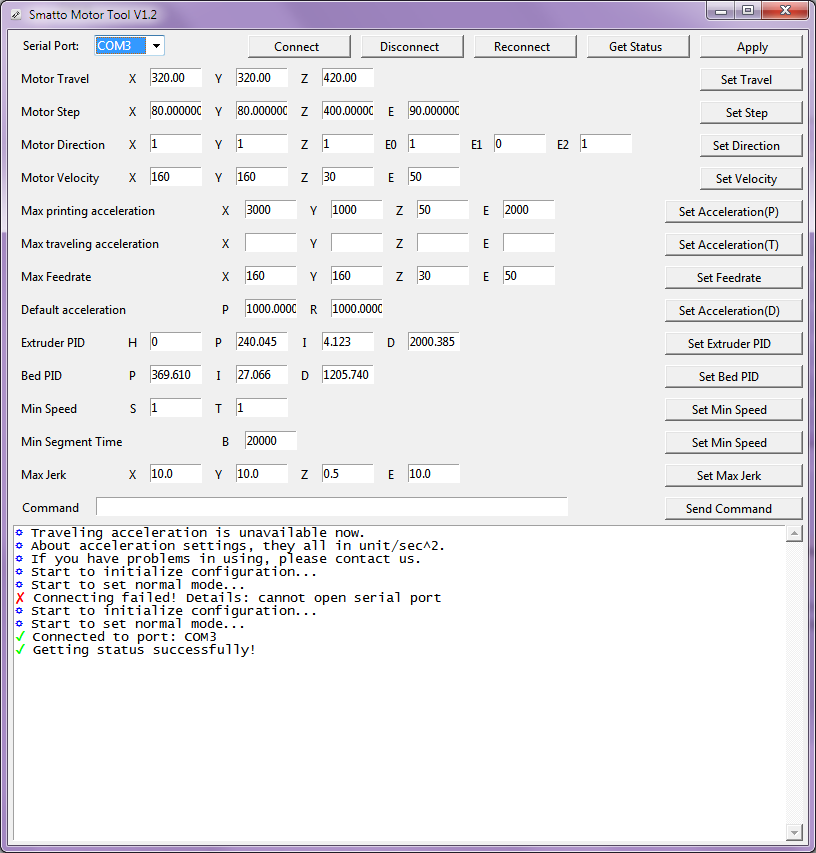Click Motor Step E field 90.000000
816x853 pixels.
point(434,111)
